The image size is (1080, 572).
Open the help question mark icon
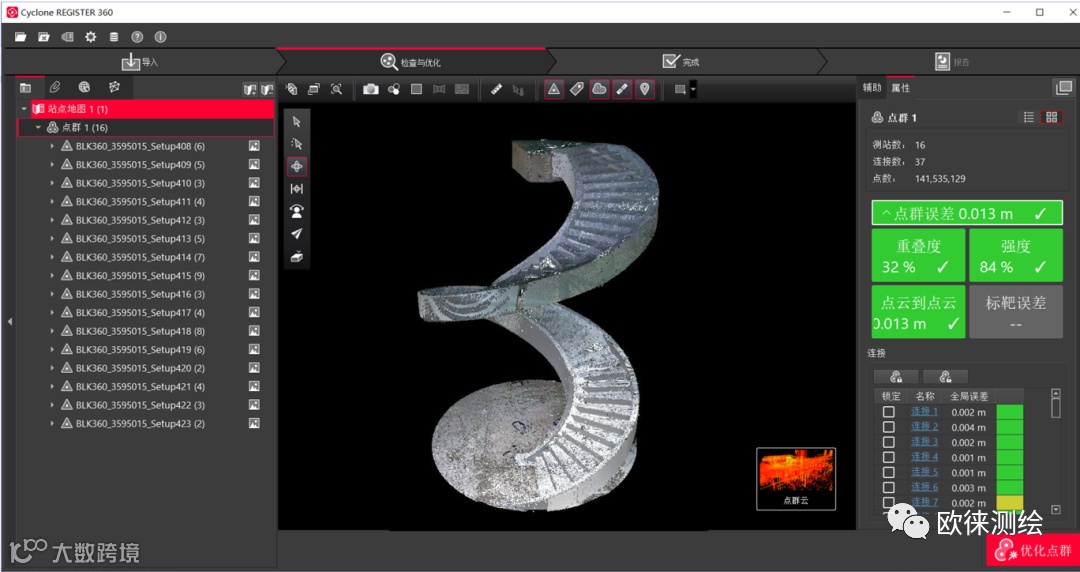pos(137,37)
